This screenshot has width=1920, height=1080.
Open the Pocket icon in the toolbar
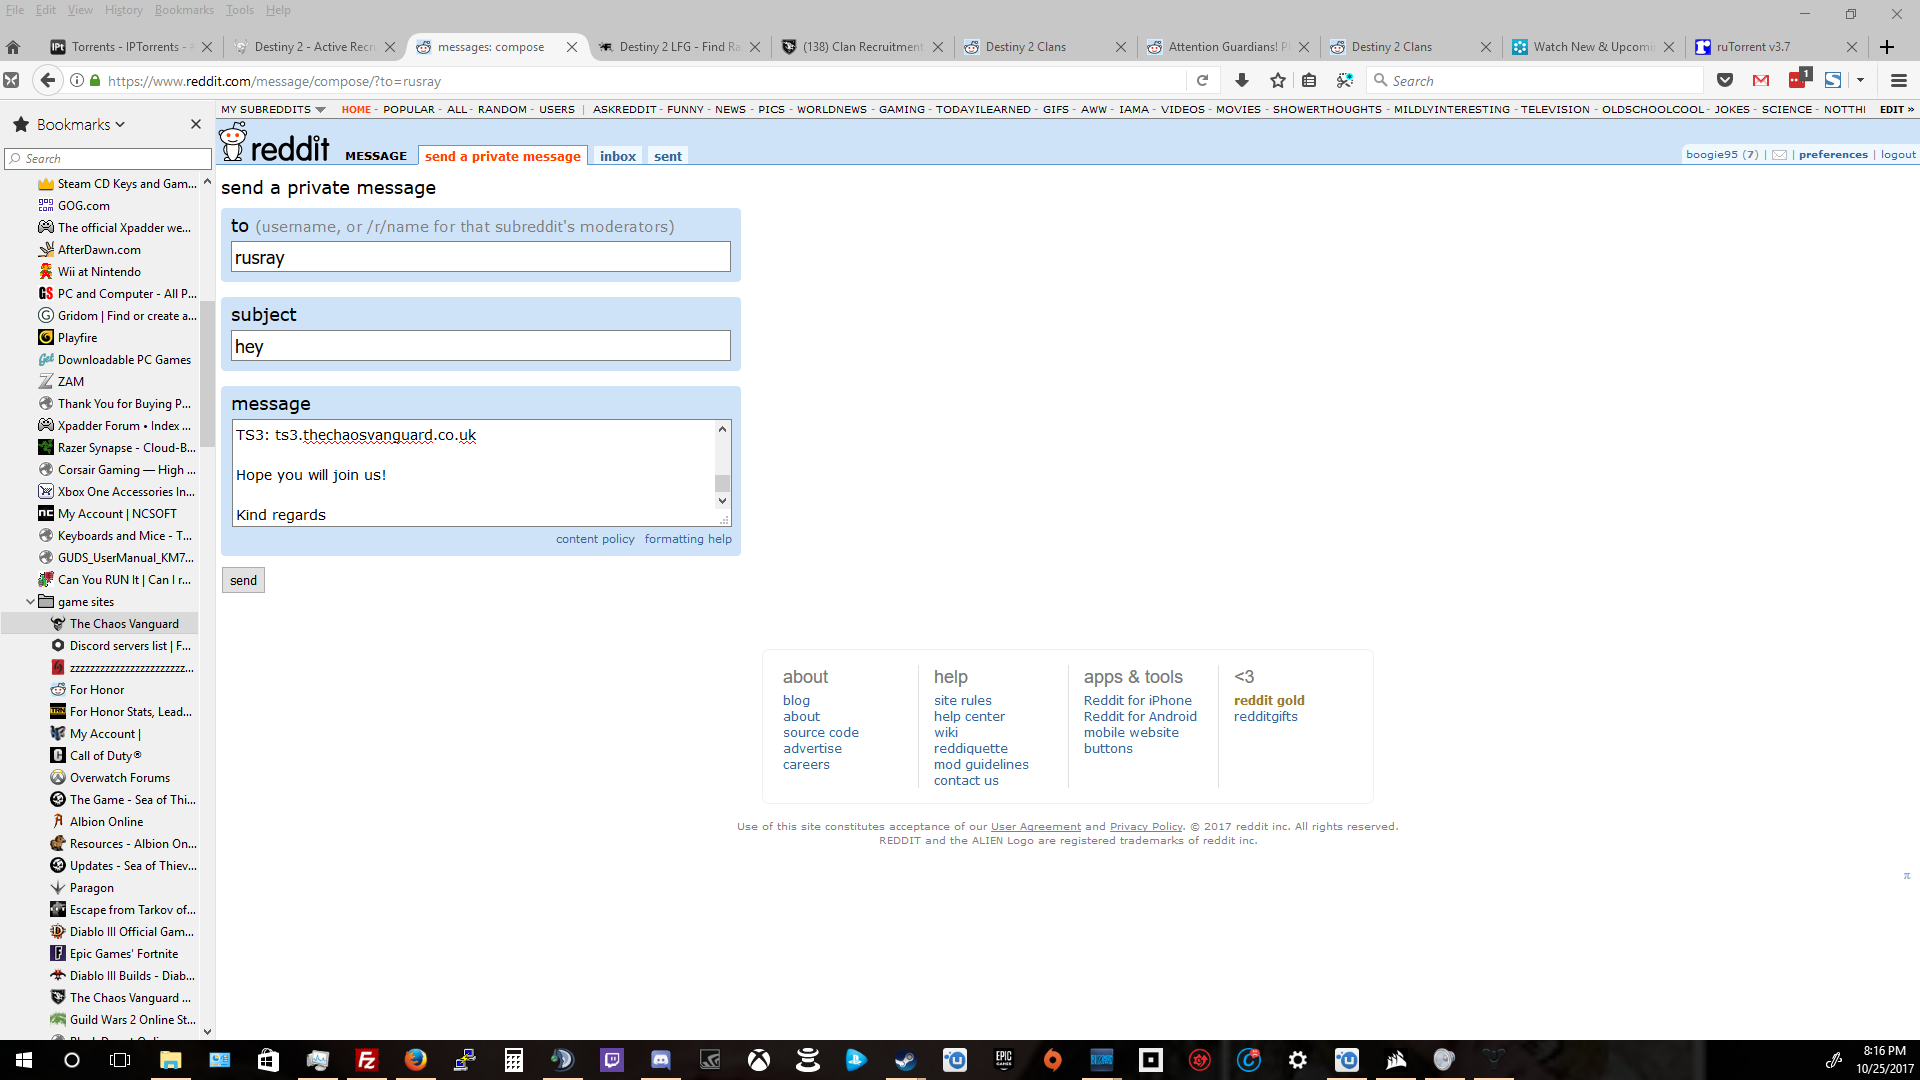click(1725, 81)
